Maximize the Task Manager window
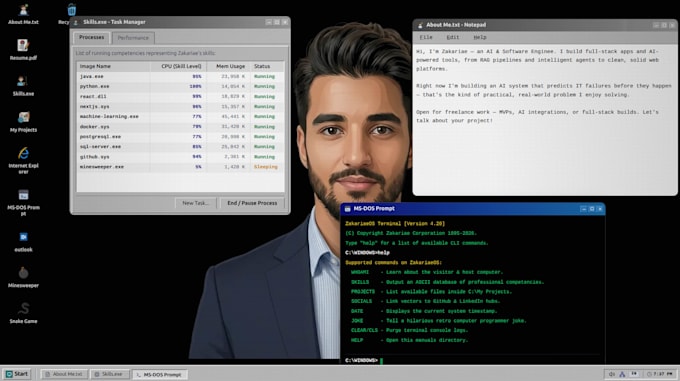The height and width of the screenshot is (381, 680). click(277, 22)
